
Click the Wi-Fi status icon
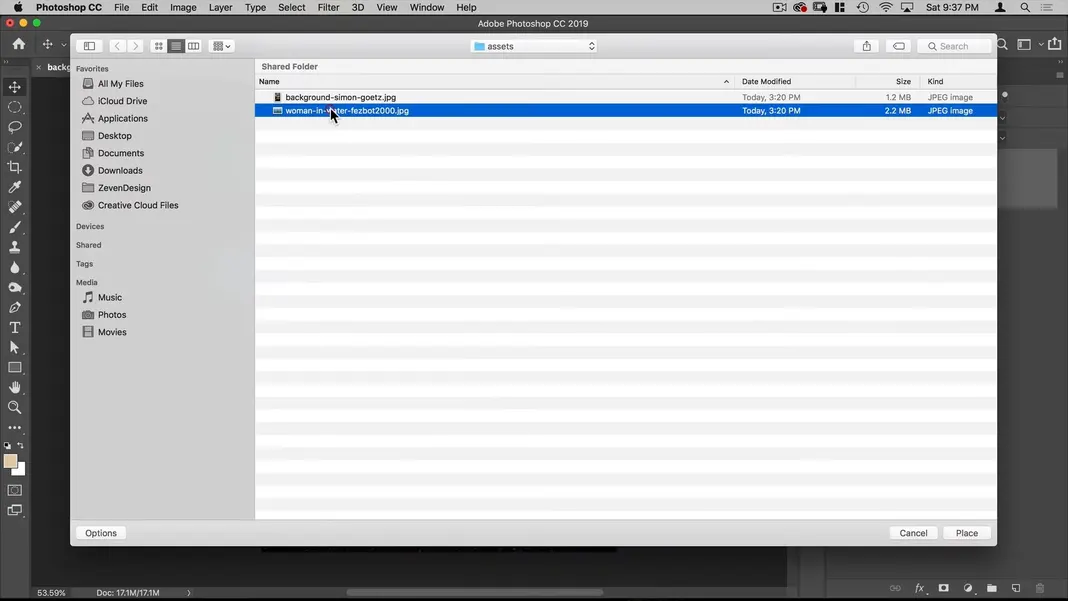885,7
